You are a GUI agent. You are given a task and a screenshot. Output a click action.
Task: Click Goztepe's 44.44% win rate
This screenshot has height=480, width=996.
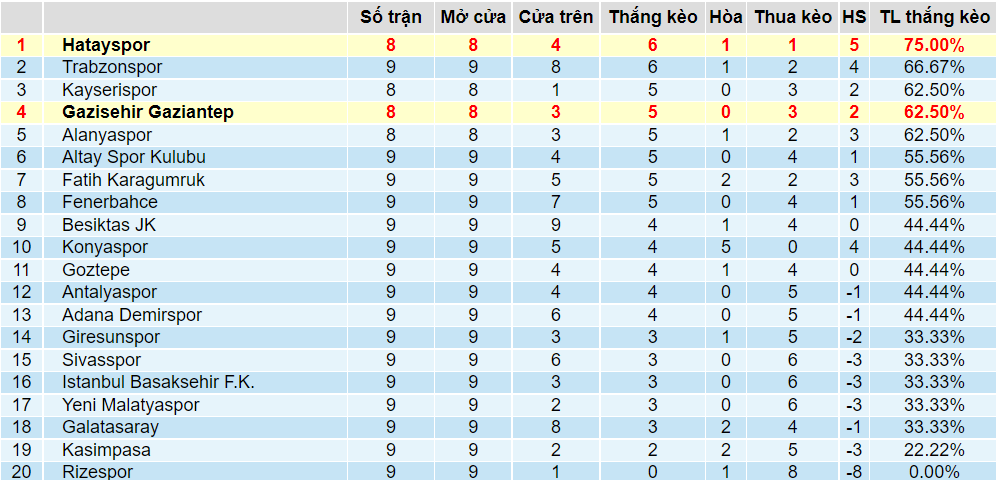[x=934, y=270]
